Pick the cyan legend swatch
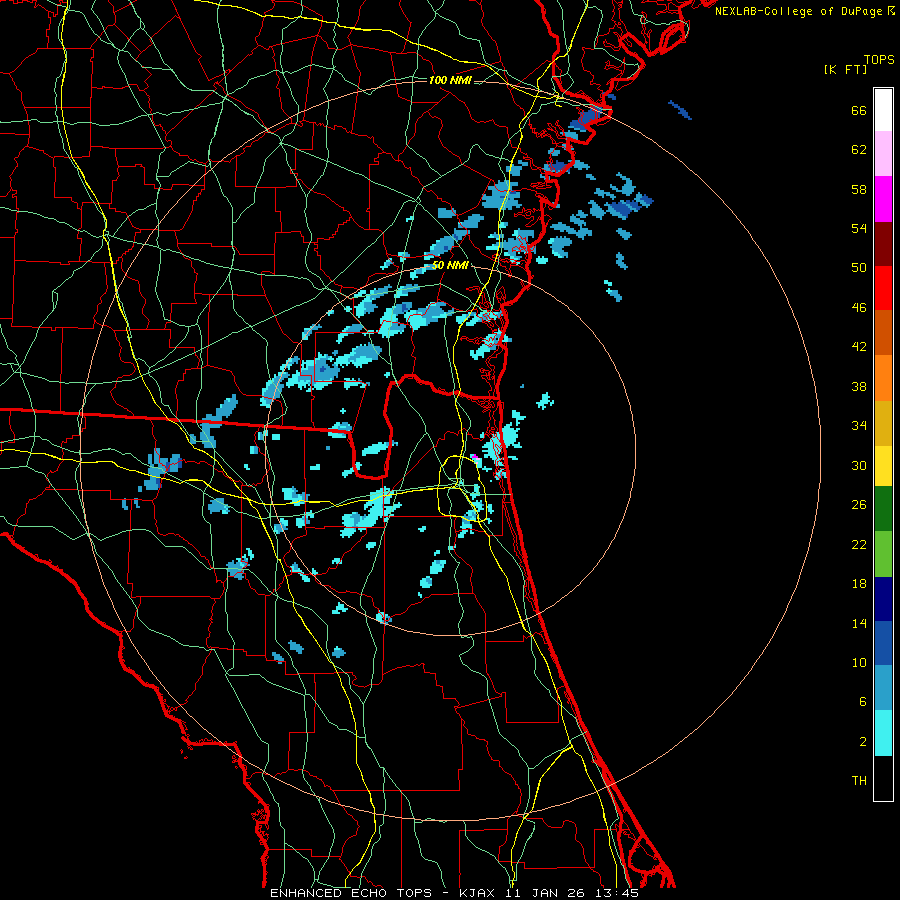 point(883,733)
